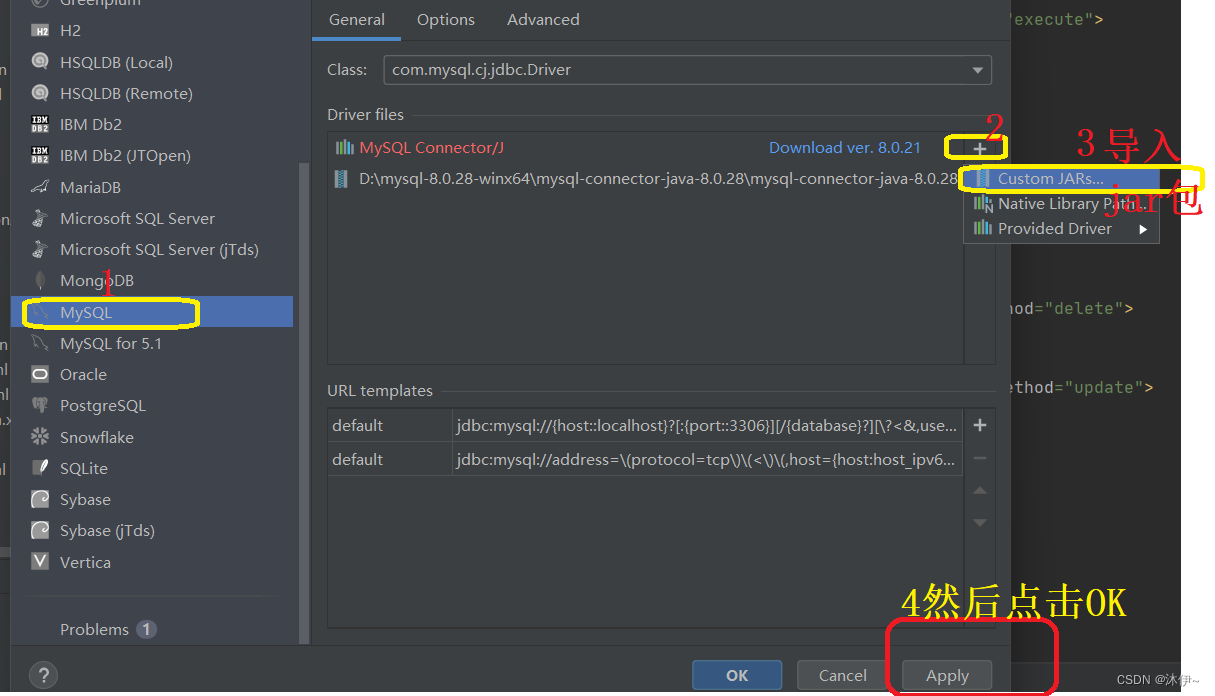Select the mysql-connector-java-8.0.28 jar path row
Image resolution: width=1215 pixels, height=696 pixels.
[645, 179]
